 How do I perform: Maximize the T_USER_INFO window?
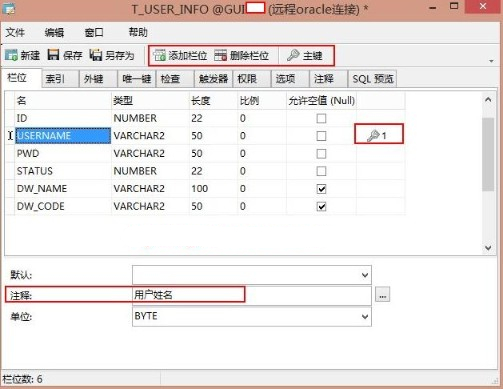click(x=454, y=7)
